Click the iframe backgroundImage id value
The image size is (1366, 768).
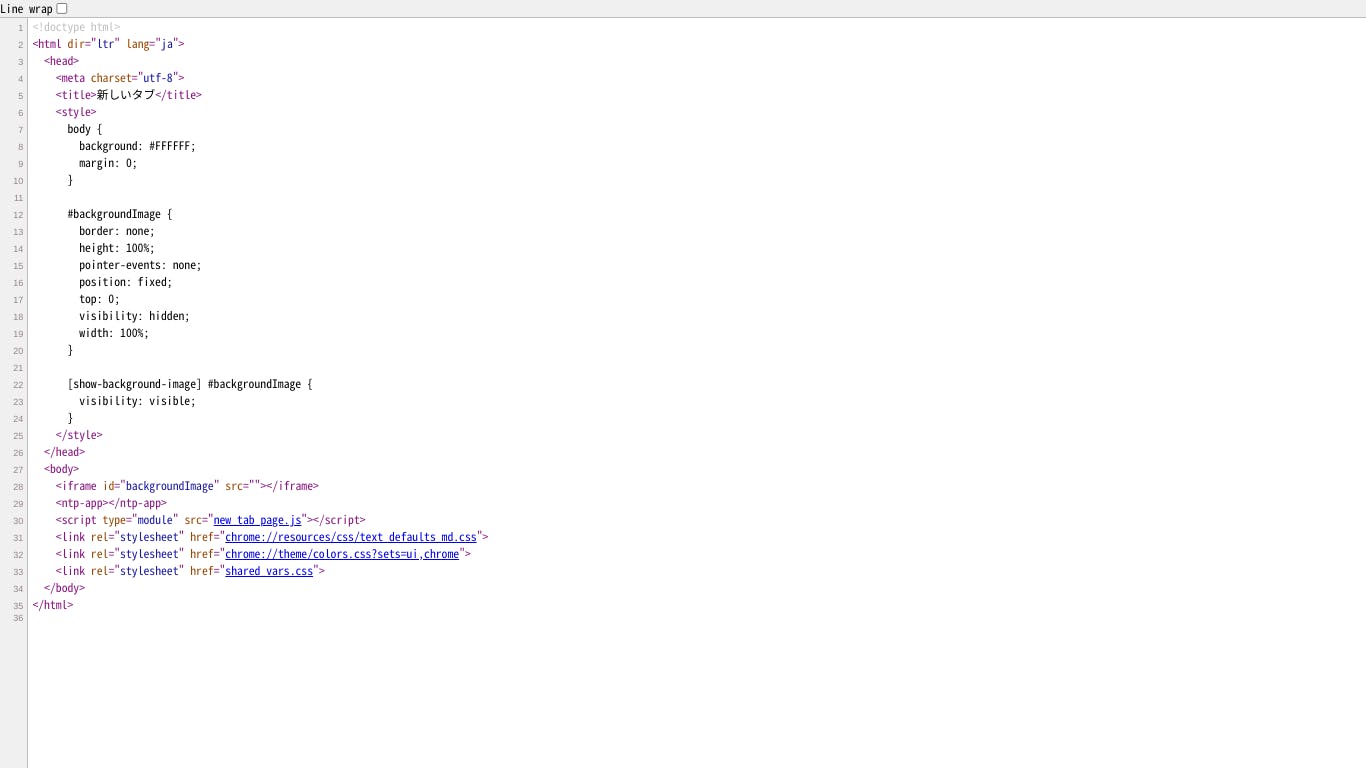pos(169,486)
